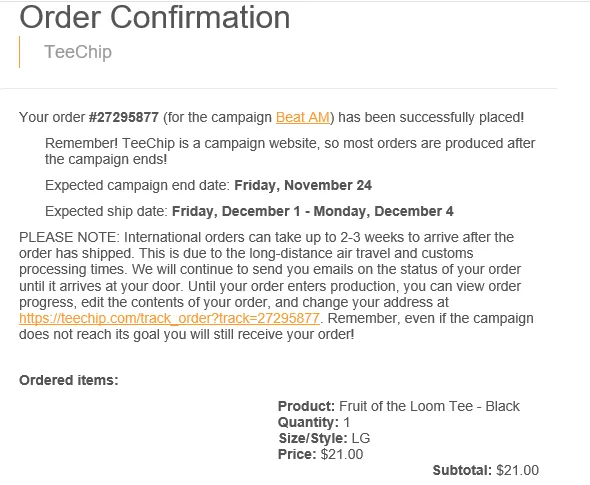This screenshot has height=485, width=590.
Task: Click the Ordered items: label
Action: (69, 380)
